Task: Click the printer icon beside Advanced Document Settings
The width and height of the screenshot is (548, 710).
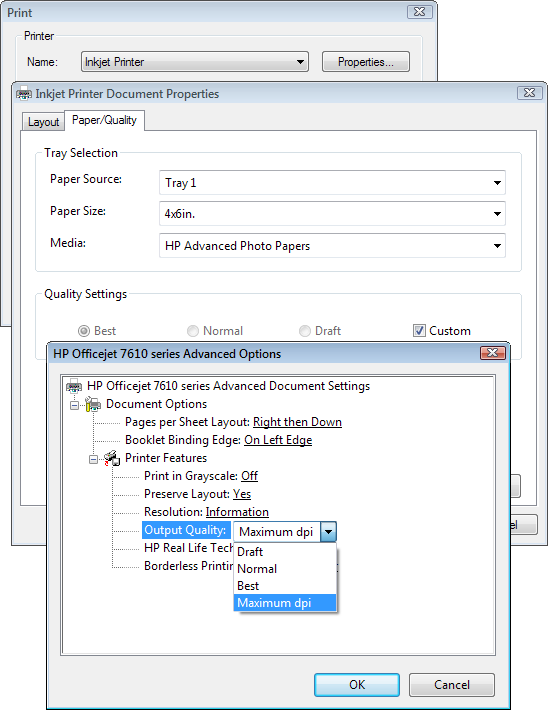Action: (x=74, y=386)
